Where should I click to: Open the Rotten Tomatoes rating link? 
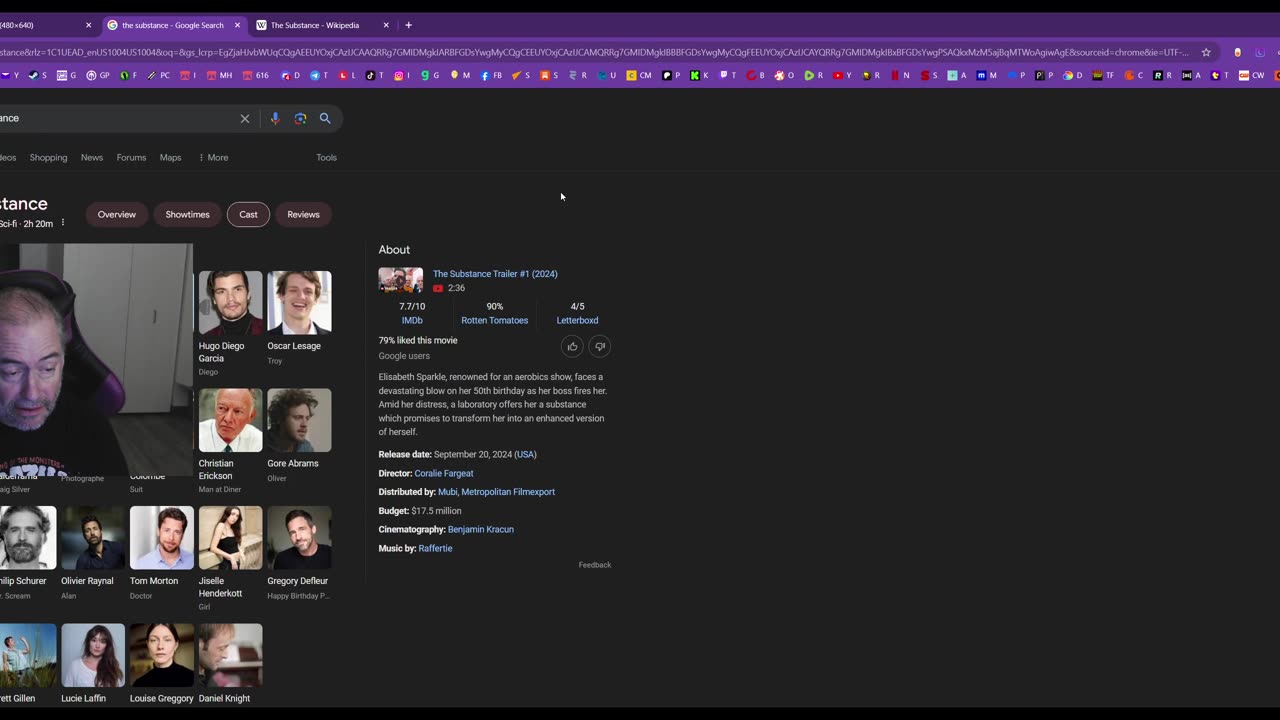click(x=494, y=320)
